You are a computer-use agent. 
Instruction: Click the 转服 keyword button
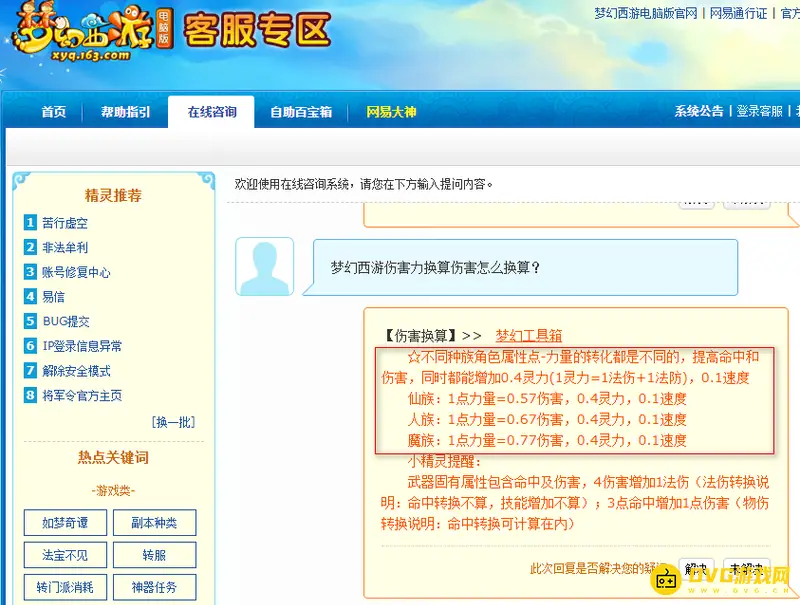(x=154, y=554)
